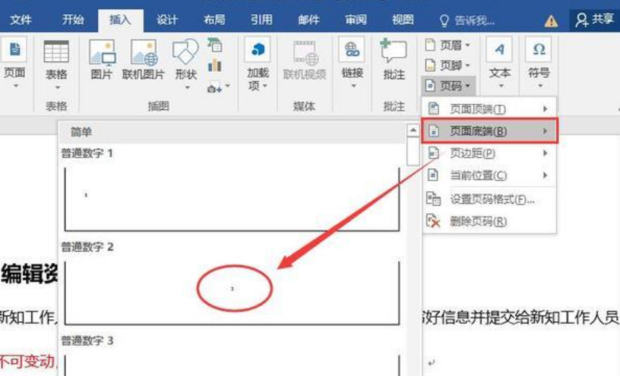This screenshot has height=376, width=620.
Task: Click the 表格 group label
Action: [x=57, y=106]
